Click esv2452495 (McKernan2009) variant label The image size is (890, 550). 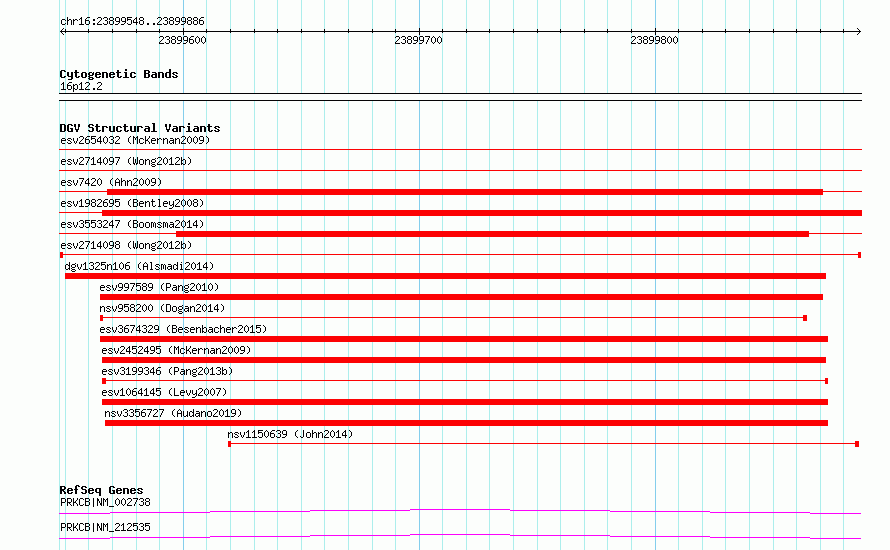(176, 350)
